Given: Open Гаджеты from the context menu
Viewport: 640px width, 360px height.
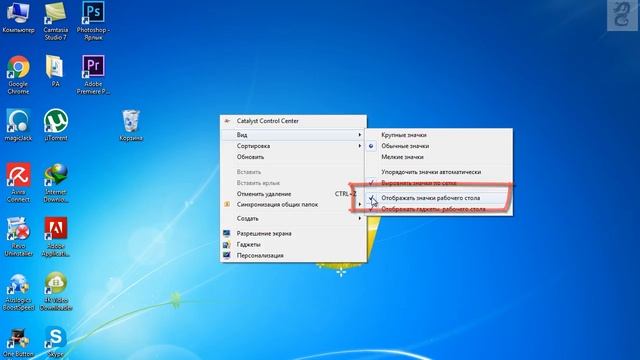Looking at the screenshot, I should [x=293, y=244].
